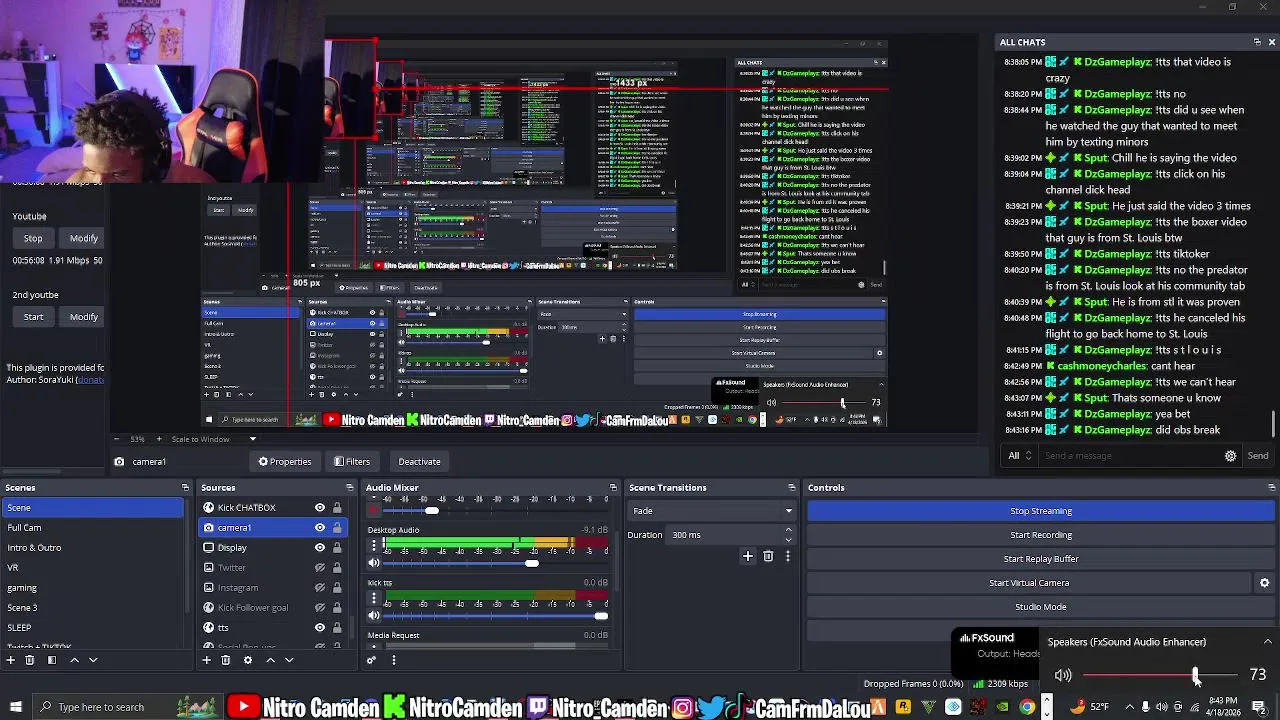Expand the Speakers volume flyout chevron
Image resolution: width=1280 pixels, height=720 pixels.
[x=1267, y=642]
